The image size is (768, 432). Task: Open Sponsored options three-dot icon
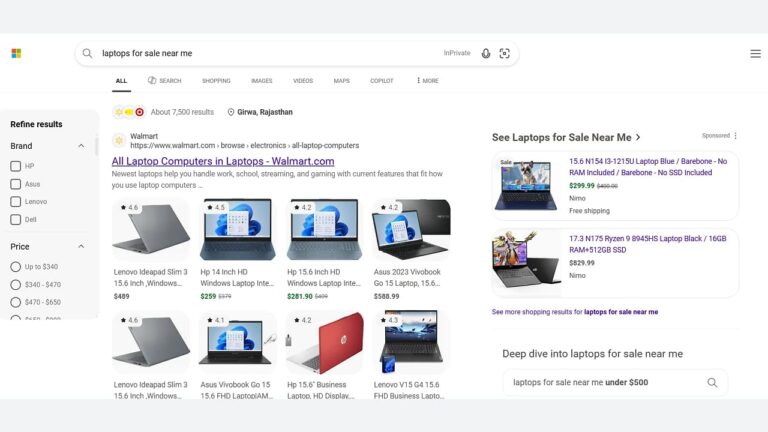pos(735,136)
